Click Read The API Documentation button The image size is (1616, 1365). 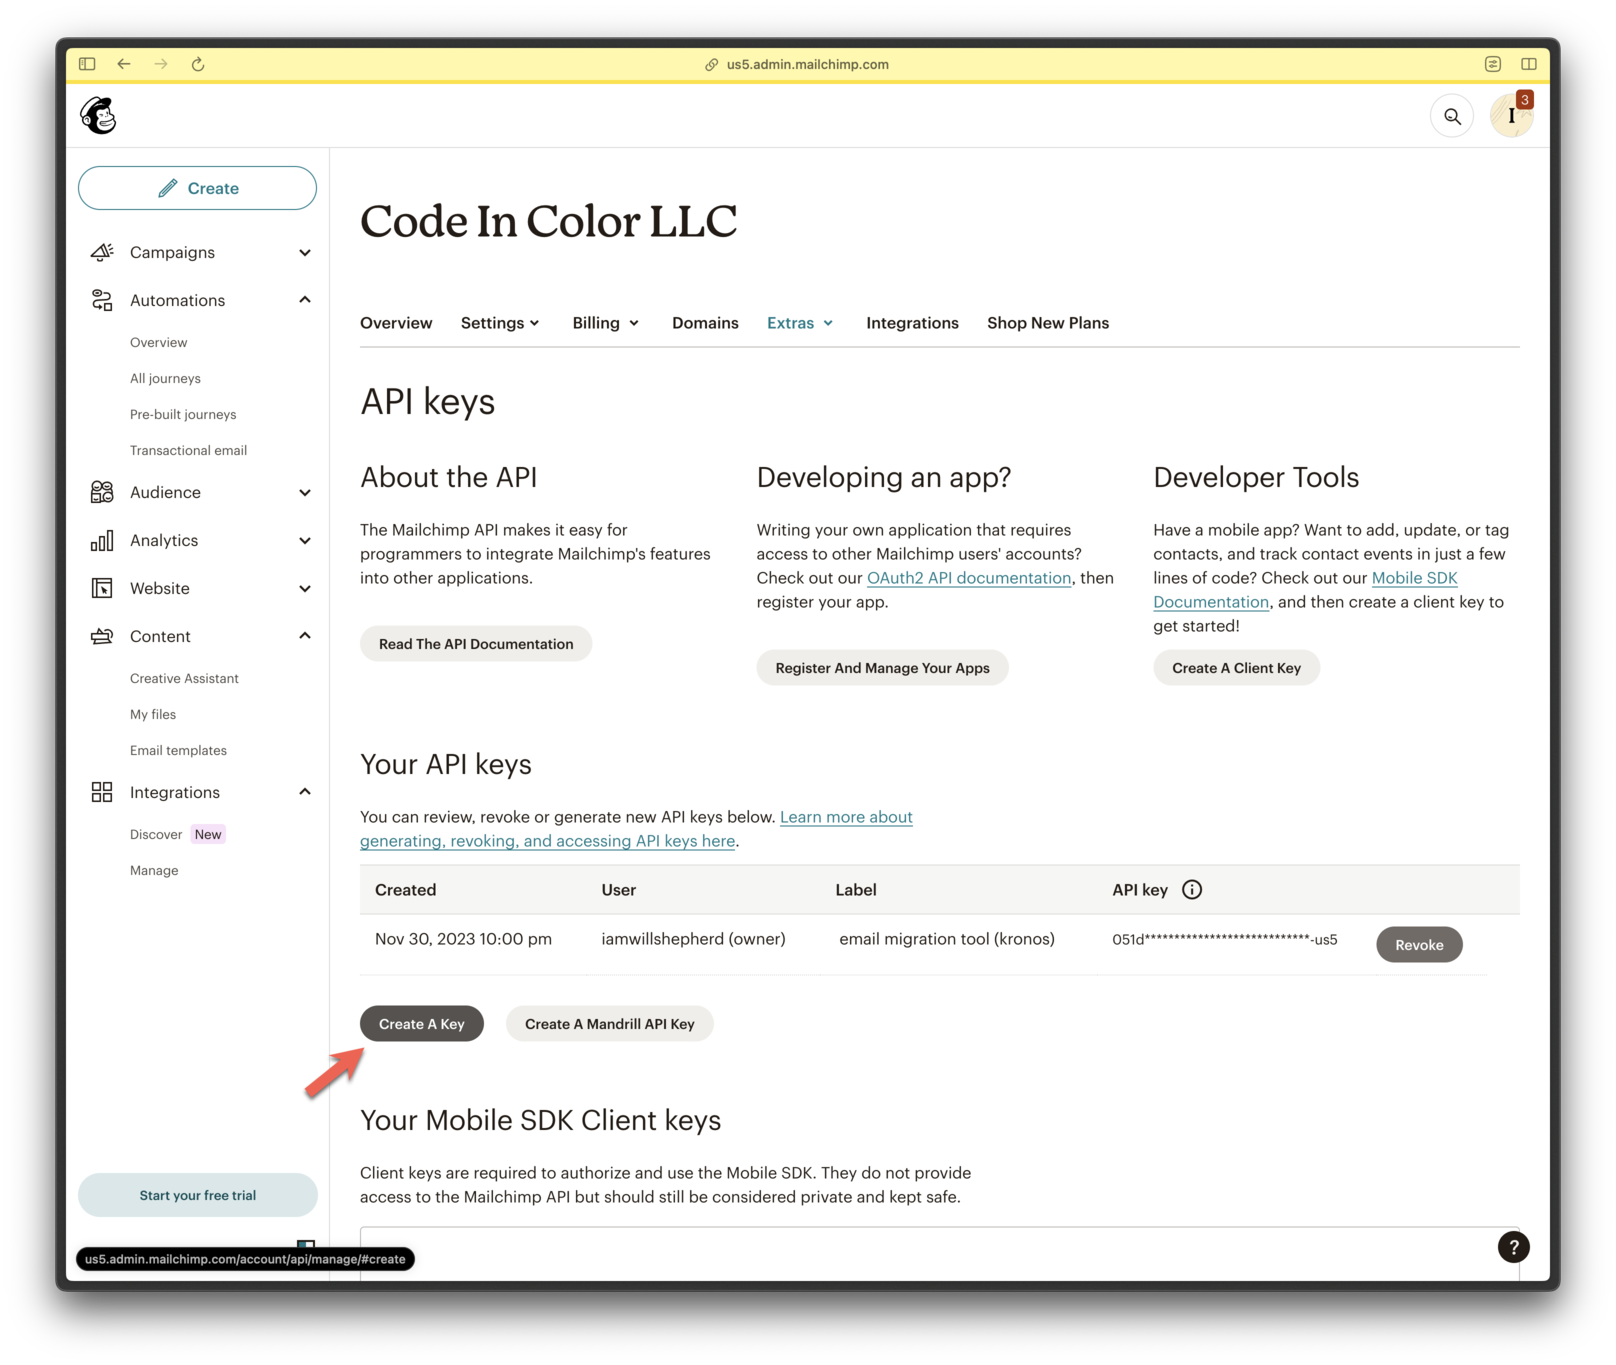tap(476, 644)
